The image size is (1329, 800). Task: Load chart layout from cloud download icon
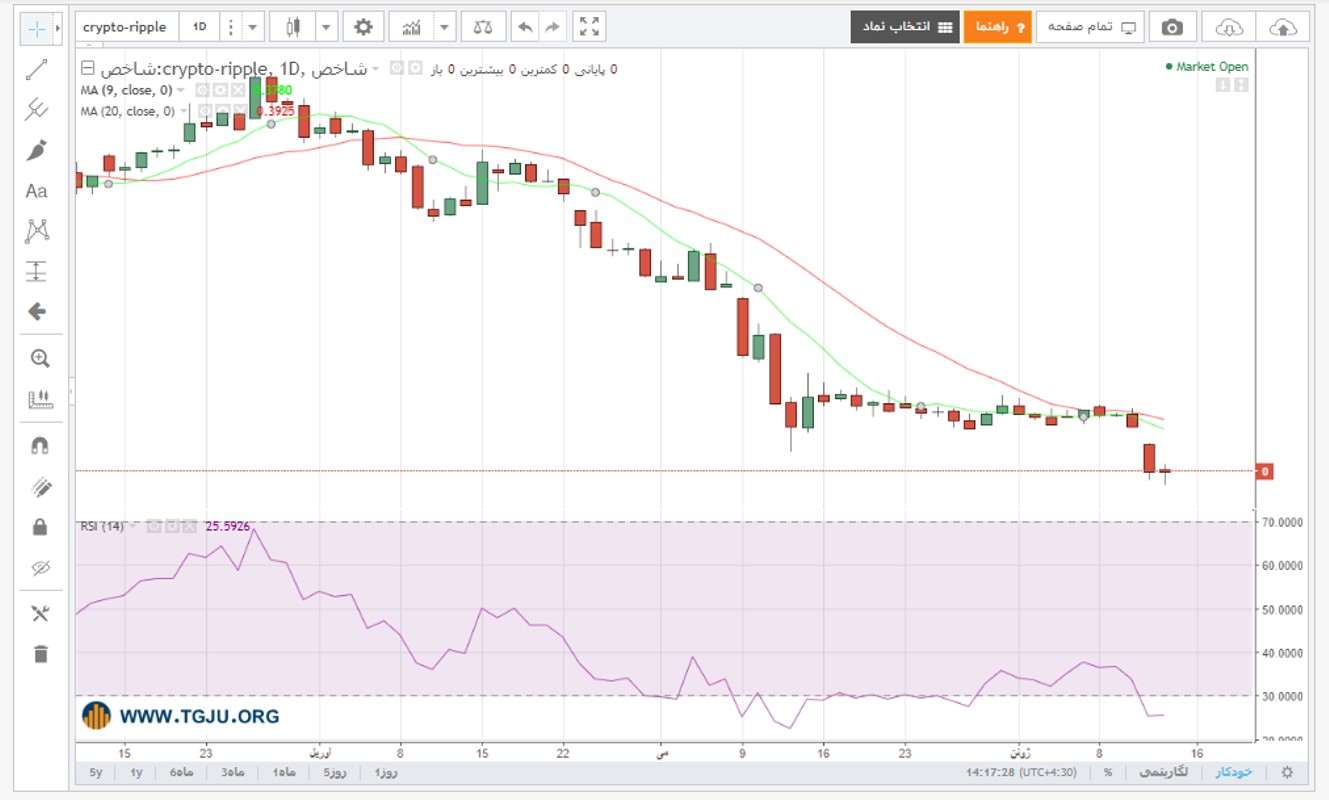tap(1228, 27)
